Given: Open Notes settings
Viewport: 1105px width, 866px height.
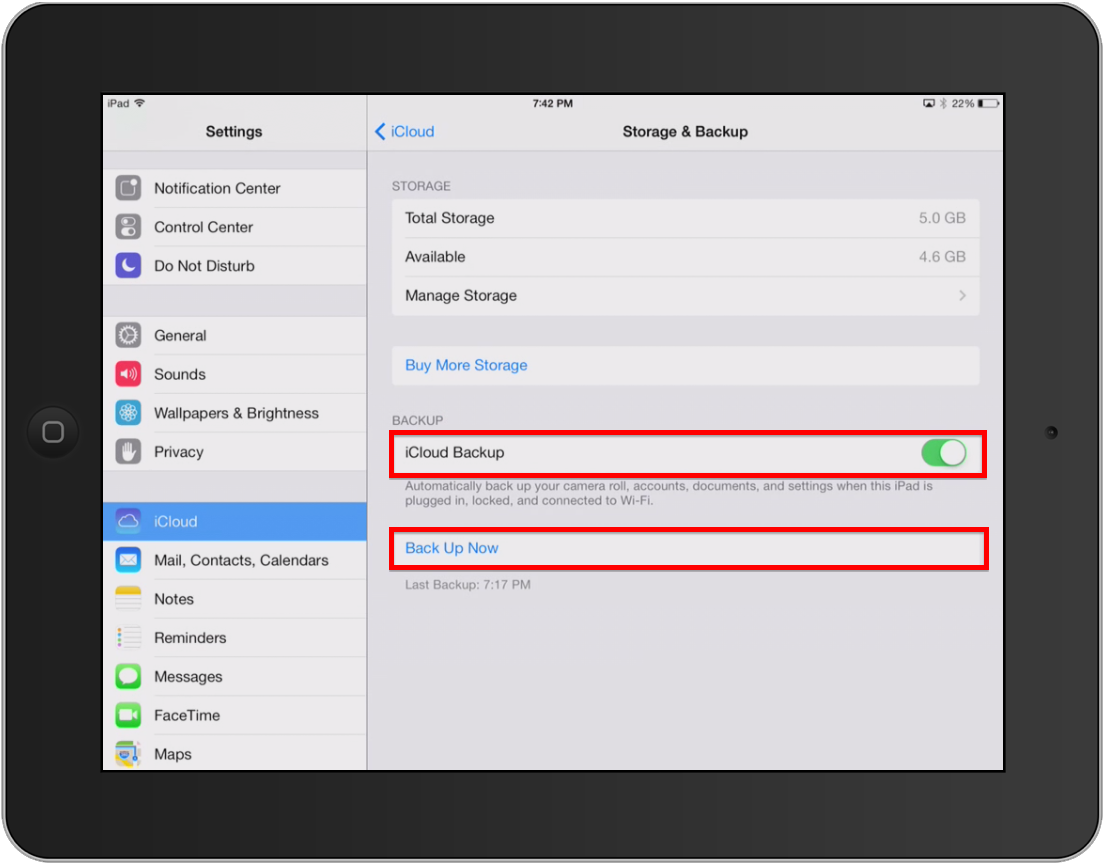Looking at the screenshot, I should 235,599.
